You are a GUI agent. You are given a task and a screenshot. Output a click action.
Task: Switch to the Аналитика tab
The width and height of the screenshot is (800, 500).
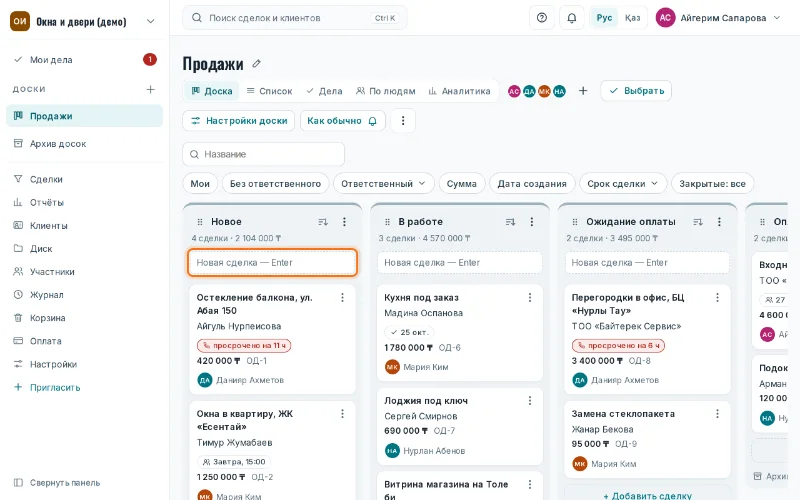click(x=459, y=91)
